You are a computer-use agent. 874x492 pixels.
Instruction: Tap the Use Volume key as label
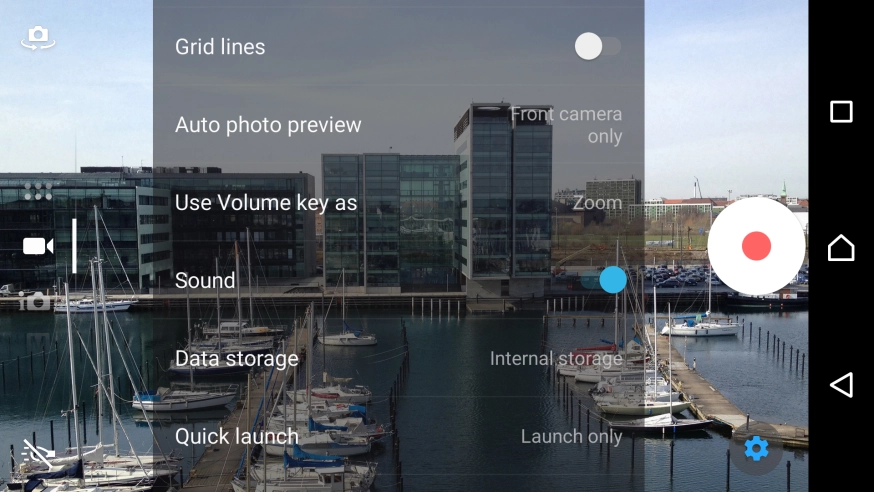point(266,203)
